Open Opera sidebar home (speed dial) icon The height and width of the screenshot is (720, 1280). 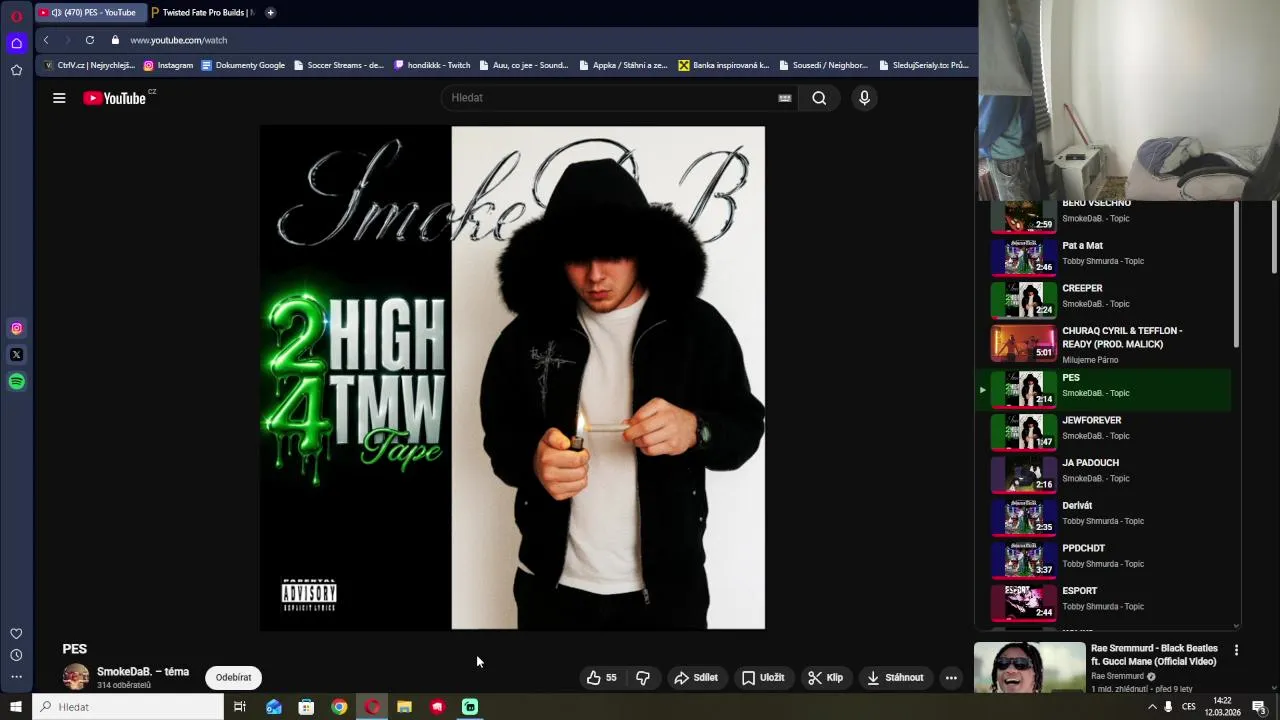coord(16,43)
